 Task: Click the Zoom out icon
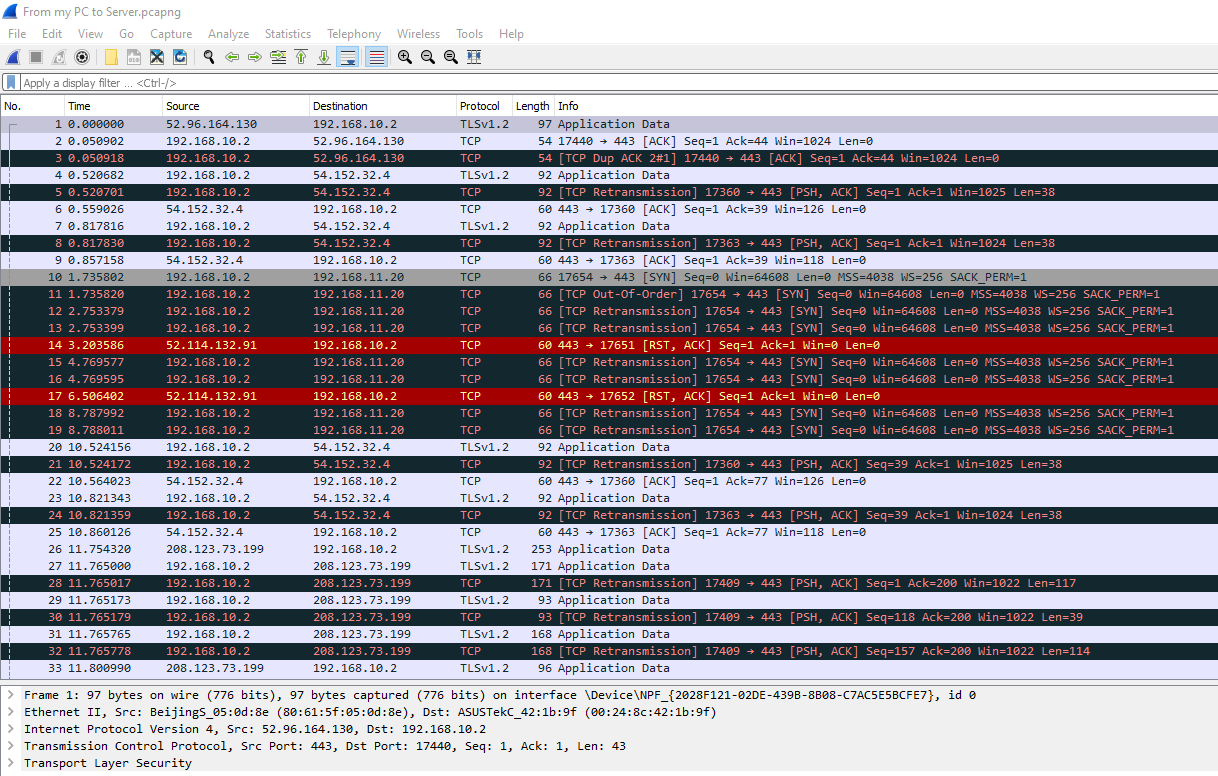tap(428, 57)
